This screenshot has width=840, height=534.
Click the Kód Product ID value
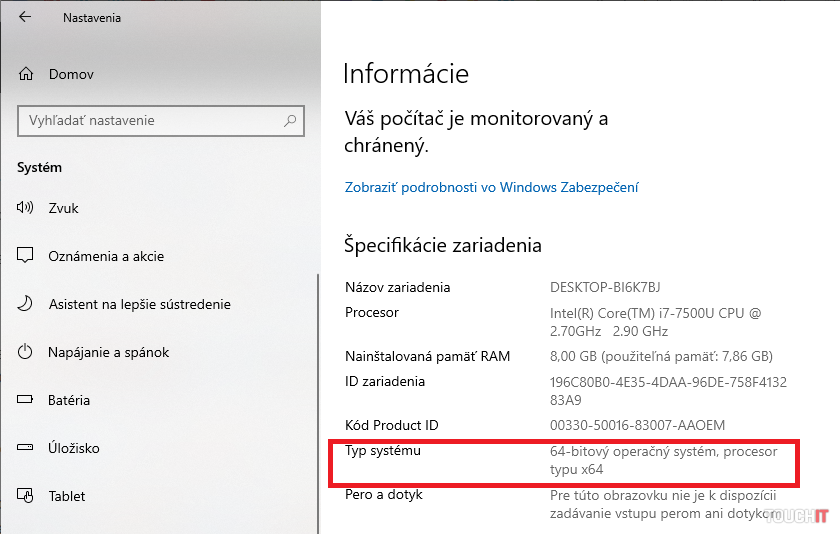637,425
